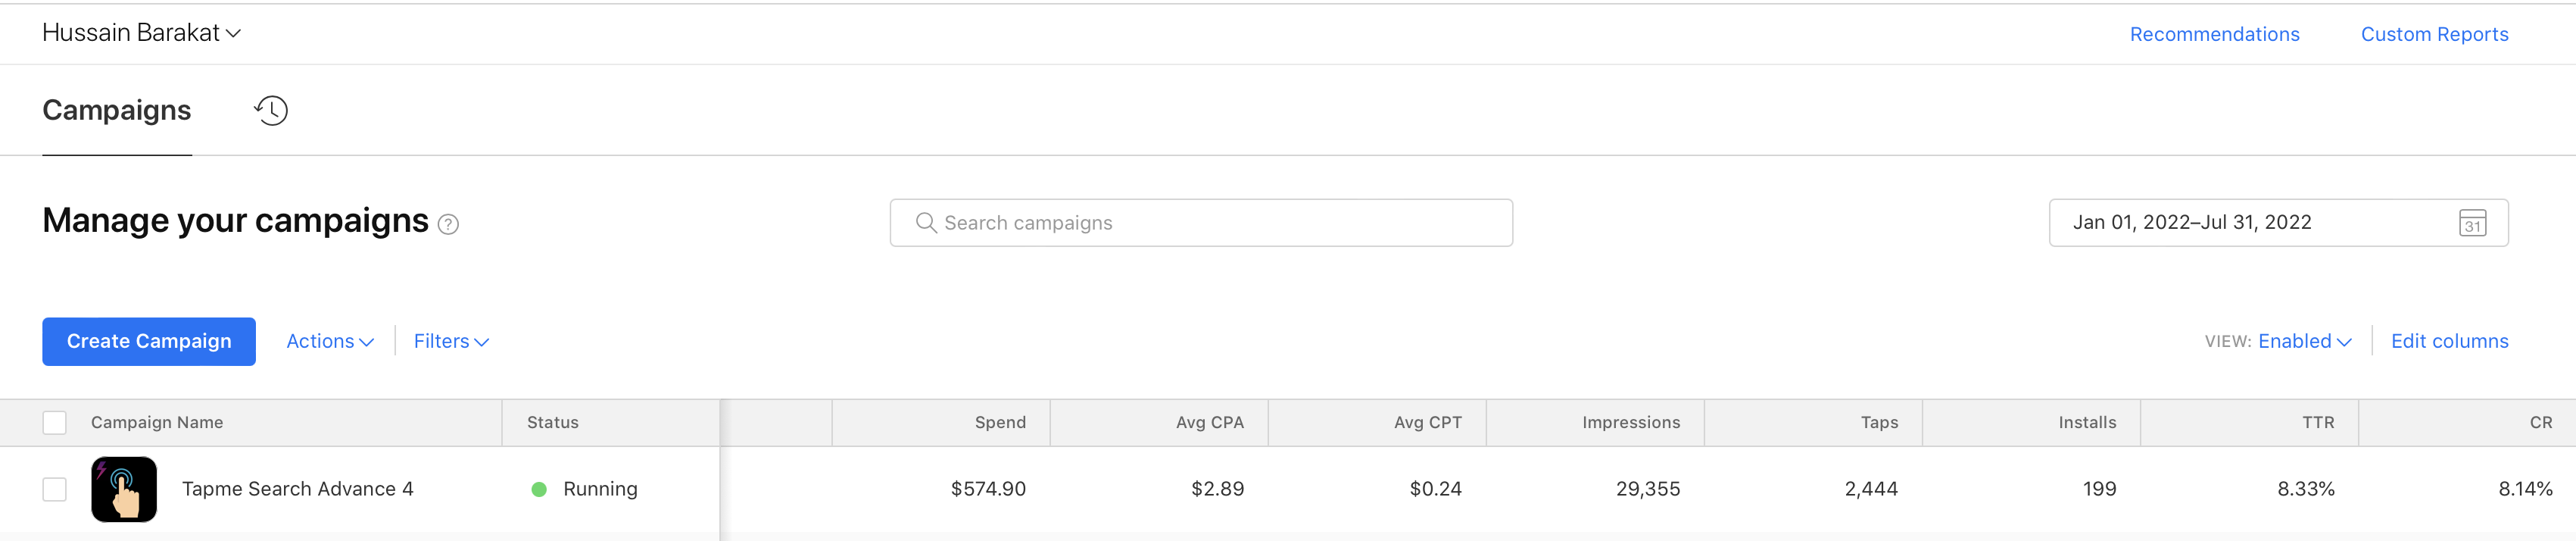
Task: Open the Tapme Search Advance 4 campaign
Action: [297, 489]
